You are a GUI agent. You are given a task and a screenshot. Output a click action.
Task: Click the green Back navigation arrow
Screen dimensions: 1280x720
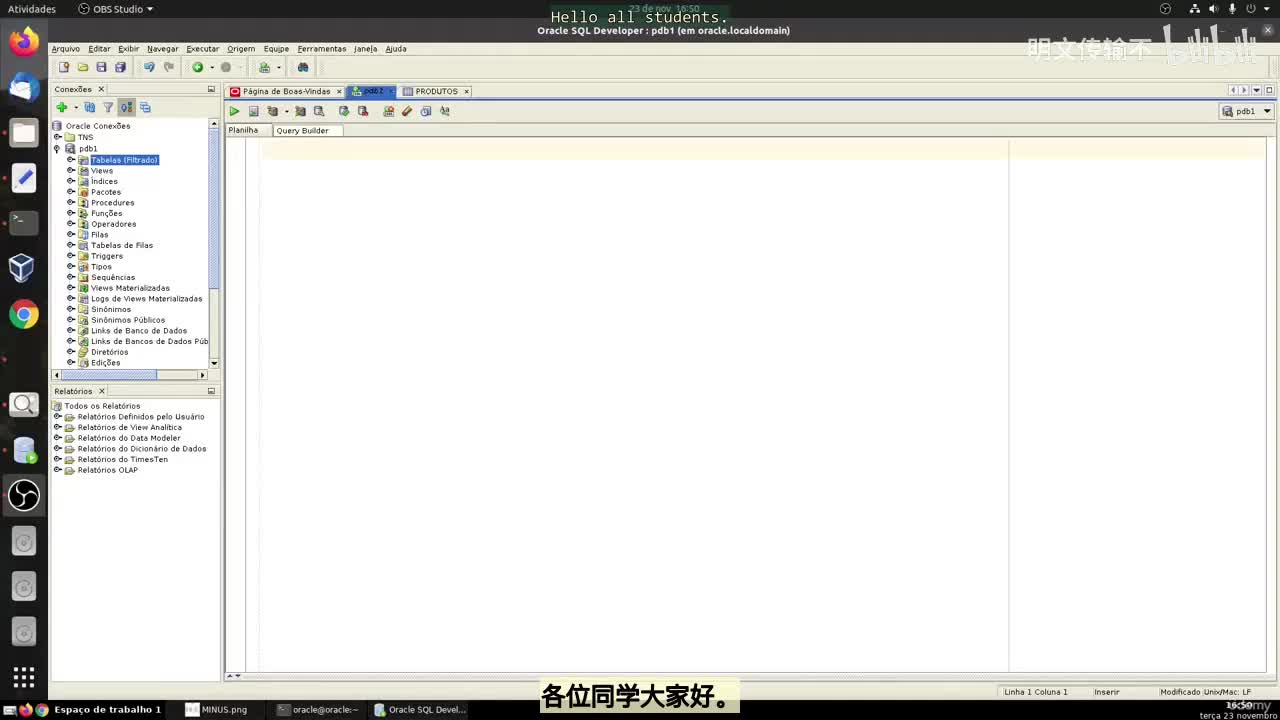coord(197,67)
